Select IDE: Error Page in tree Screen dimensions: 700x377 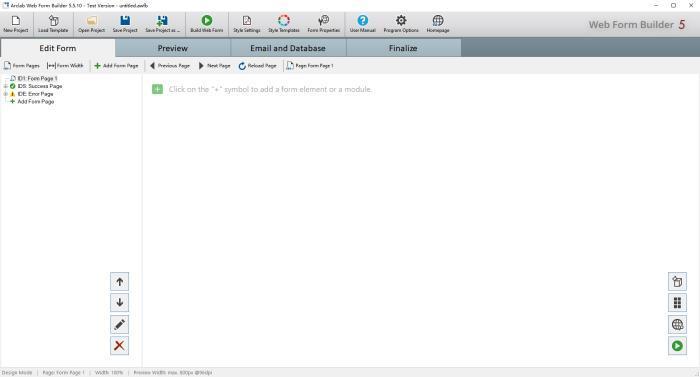pyautogui.click(x=35, y=94)
